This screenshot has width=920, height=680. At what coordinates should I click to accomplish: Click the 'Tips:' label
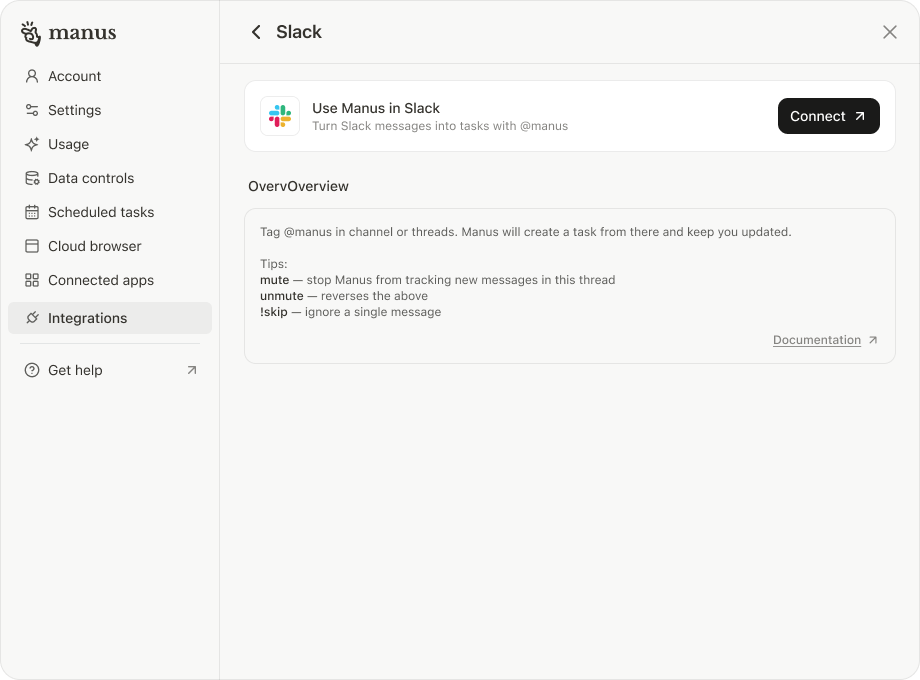tap(273, 264)
